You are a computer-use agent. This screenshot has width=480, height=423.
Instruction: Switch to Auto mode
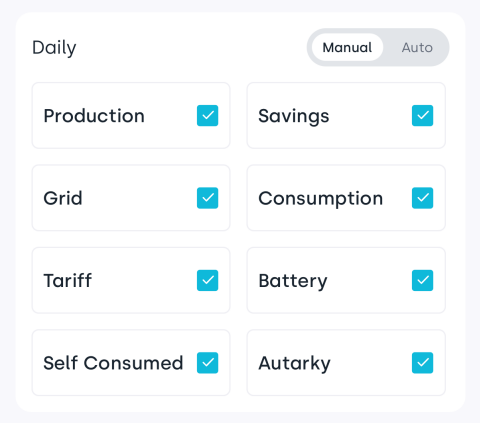tap(417, 47)
